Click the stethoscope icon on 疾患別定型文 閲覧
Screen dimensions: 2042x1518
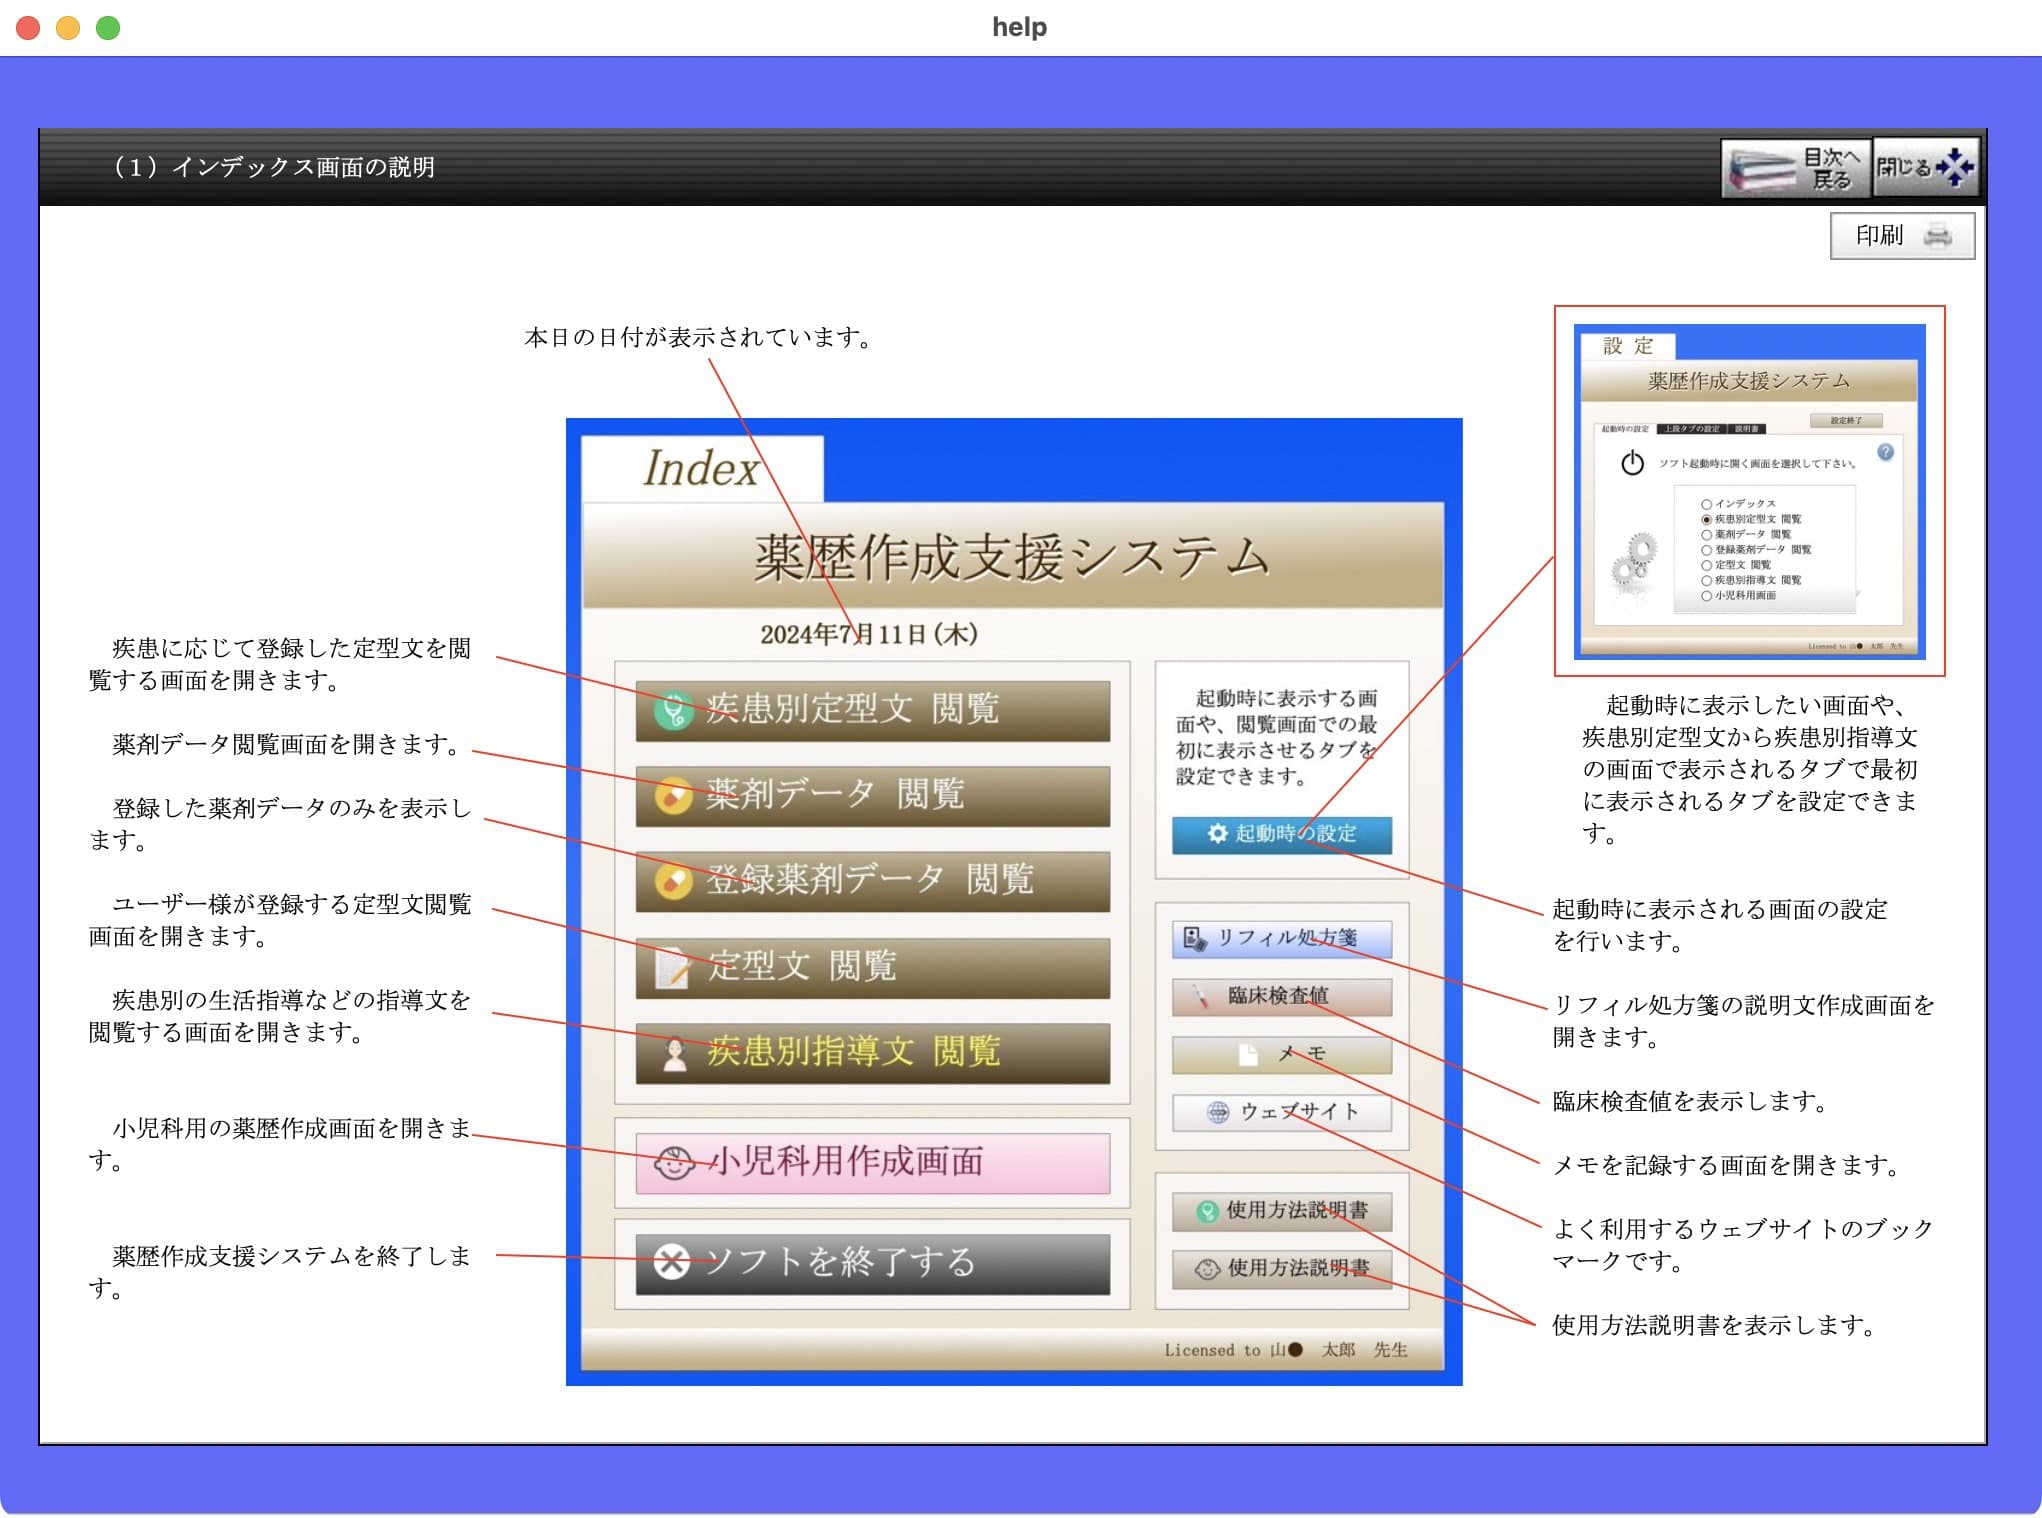pos(674,710)
